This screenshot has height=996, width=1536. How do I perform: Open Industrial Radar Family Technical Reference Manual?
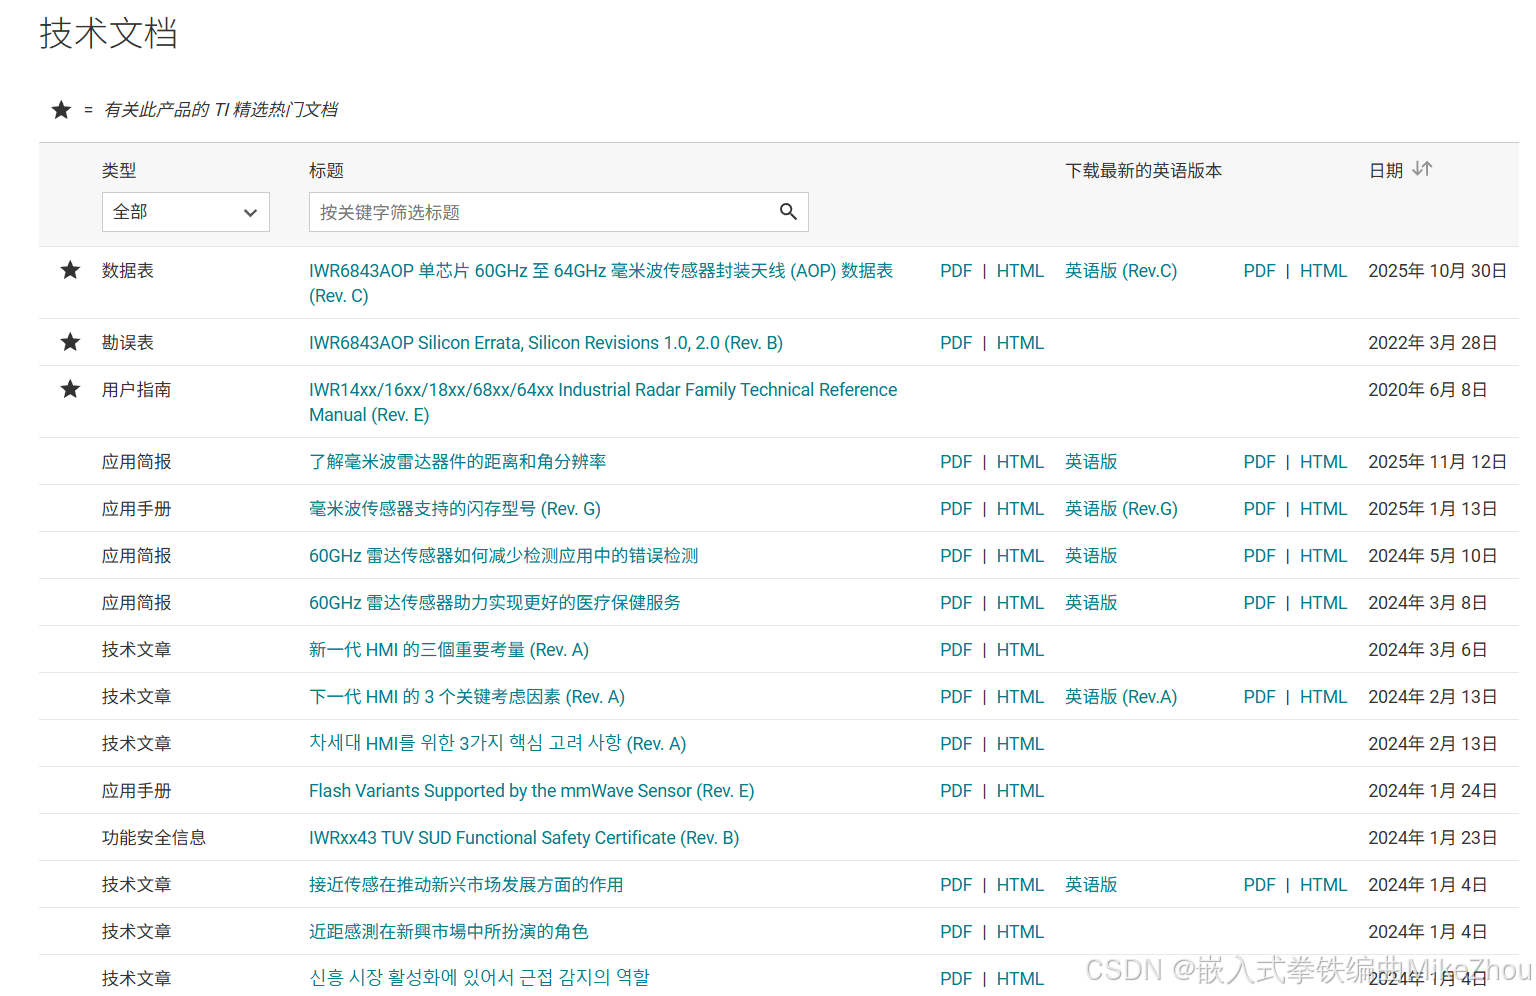pos(603,402)
